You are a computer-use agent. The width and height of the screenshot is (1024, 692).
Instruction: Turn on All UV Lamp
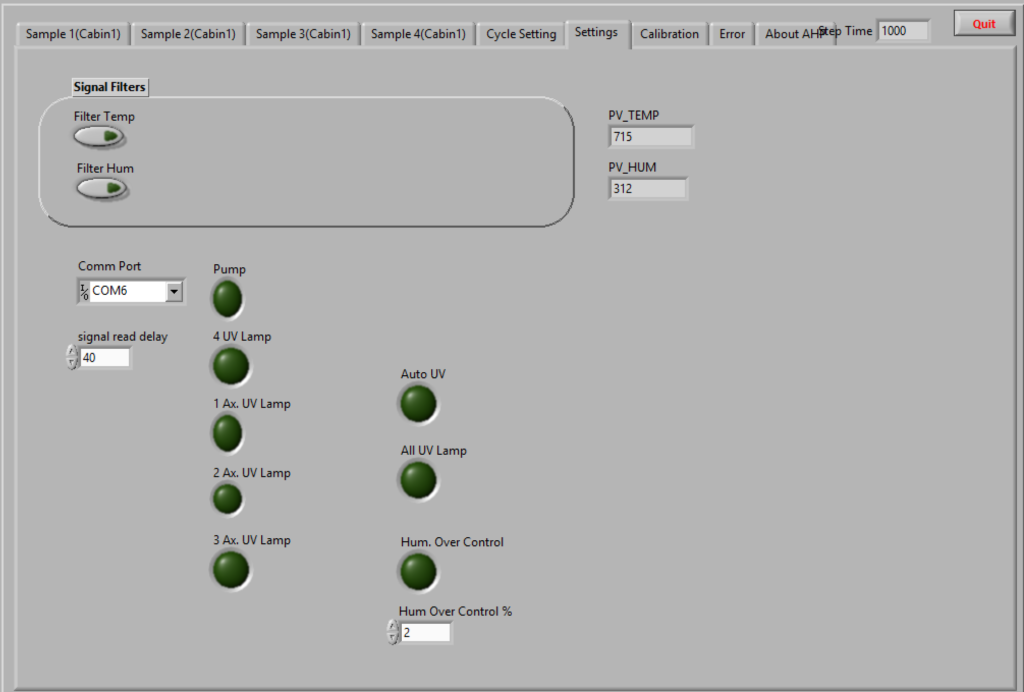coord(418,480)
